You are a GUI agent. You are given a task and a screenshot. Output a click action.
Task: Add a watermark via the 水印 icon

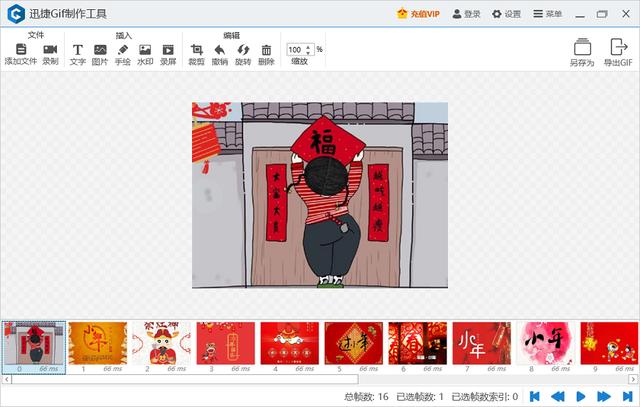point(145,50)
